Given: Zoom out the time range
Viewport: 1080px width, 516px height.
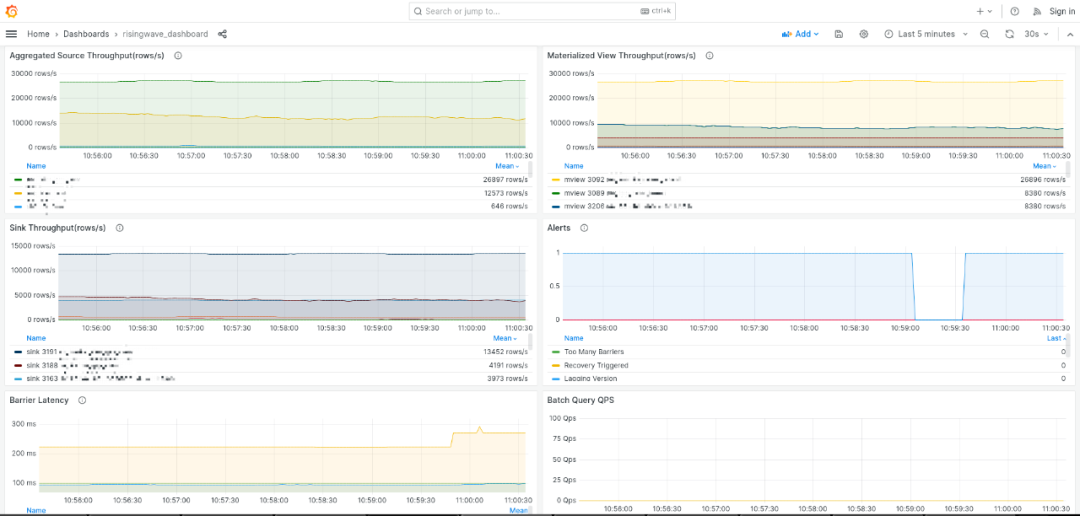Looking at the screenshot, I should tap(985, 34).
